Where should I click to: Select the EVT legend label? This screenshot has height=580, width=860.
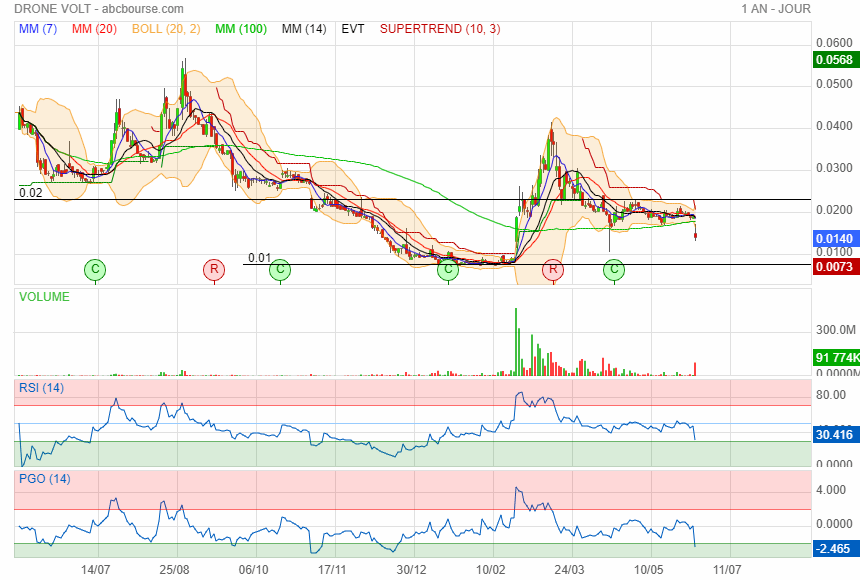[353, 29]
